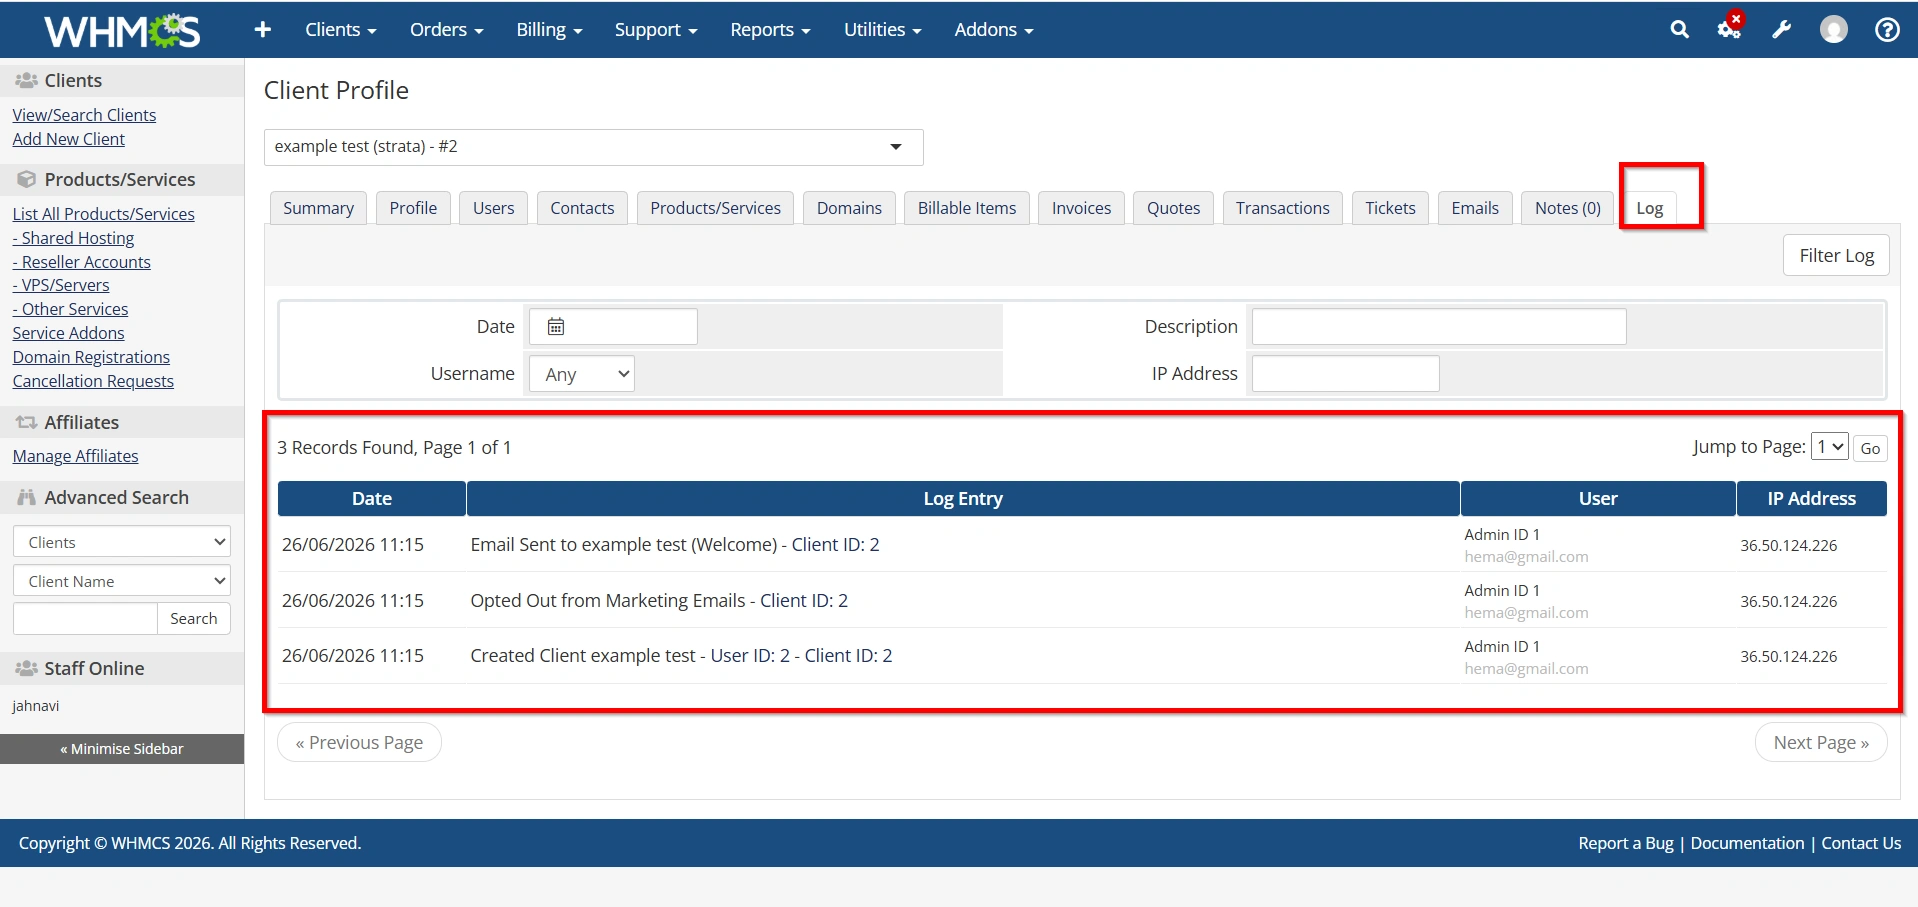Open the admin user avatar menu
This screenshot has width=1918, height=907.
point(1833,30)
